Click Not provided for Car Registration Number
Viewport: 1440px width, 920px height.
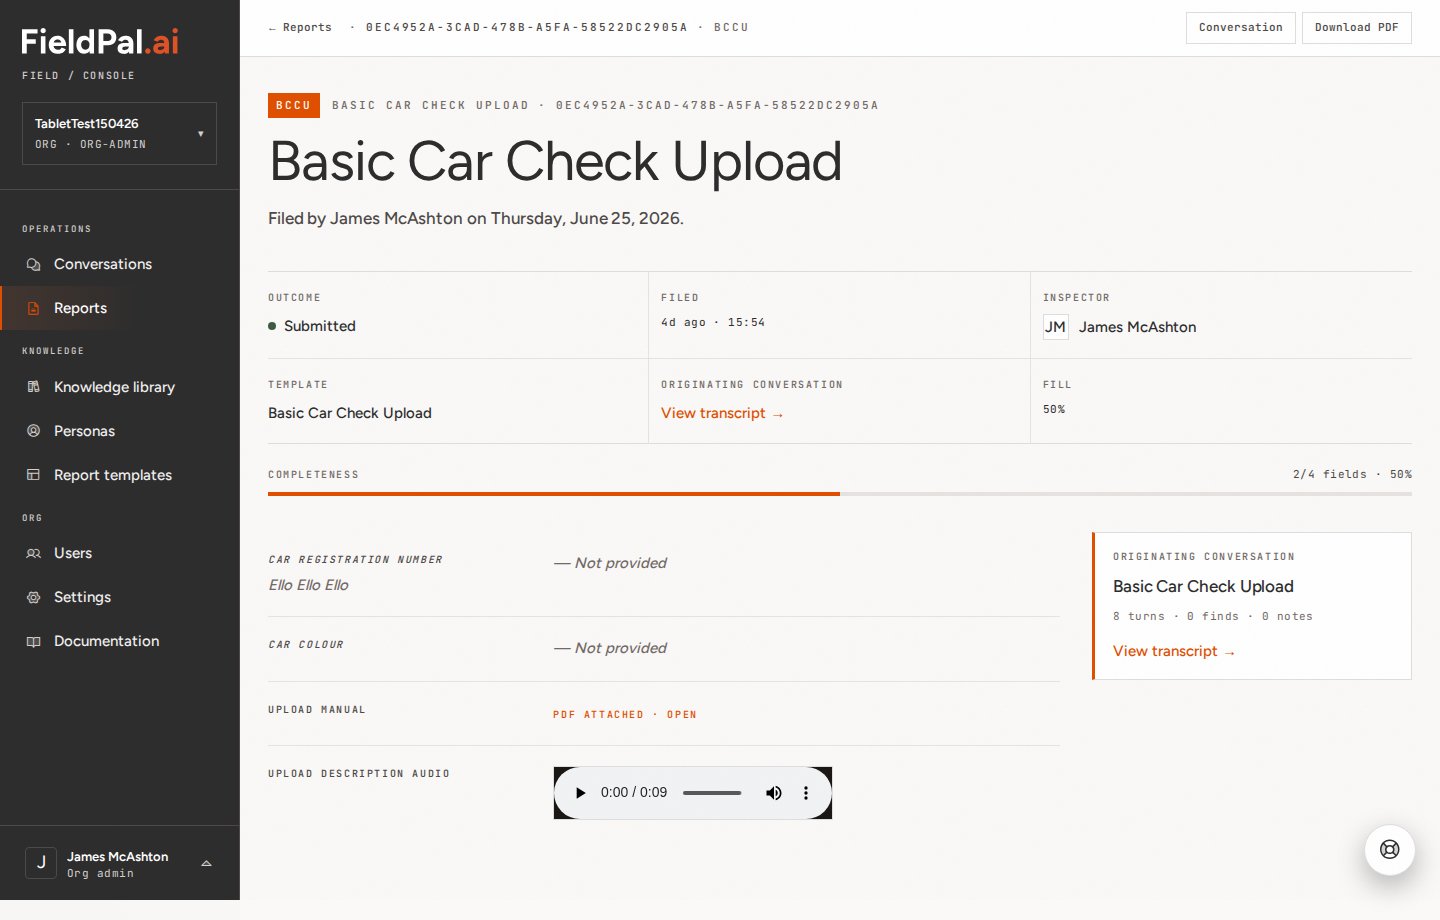click(x=611, y=563)
